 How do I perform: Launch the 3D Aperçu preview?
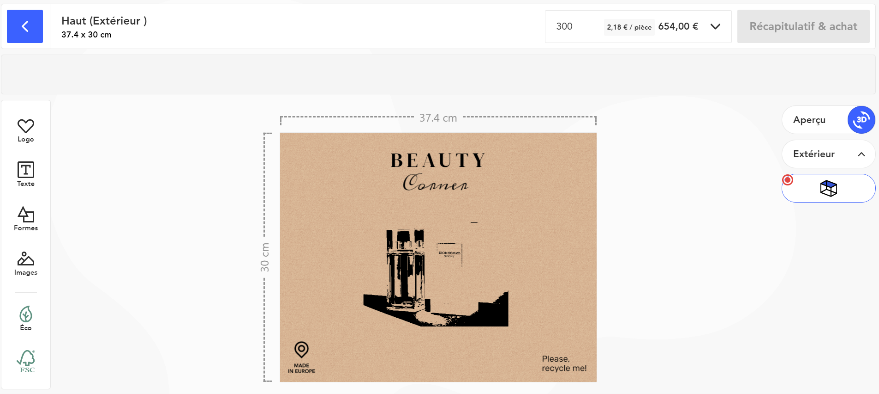(861, 120)
